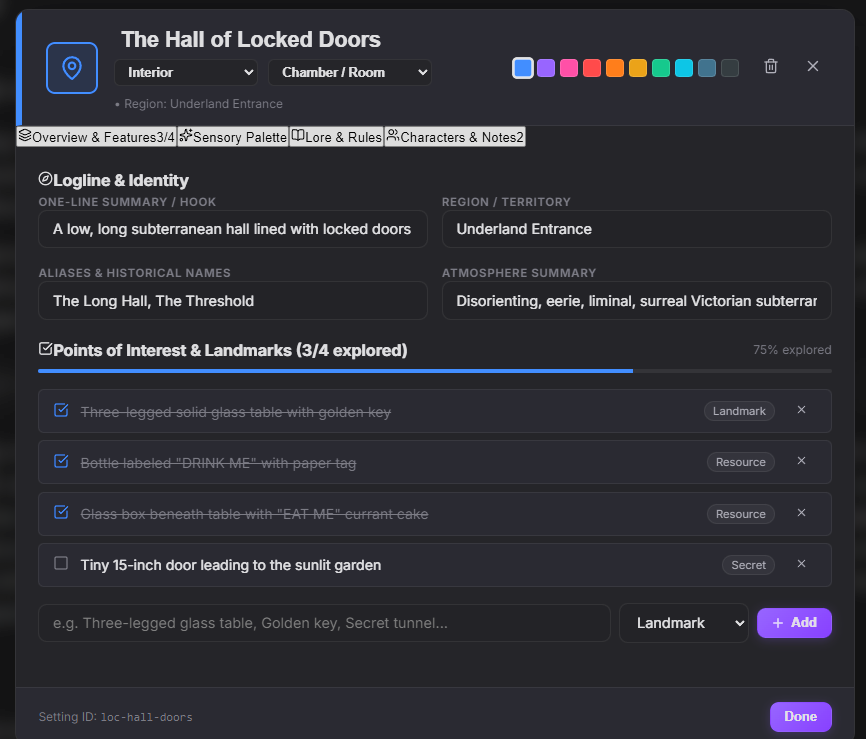Viewport: 866px width, 739px height.
Task: Select the red color swatch
Action: 592,68
